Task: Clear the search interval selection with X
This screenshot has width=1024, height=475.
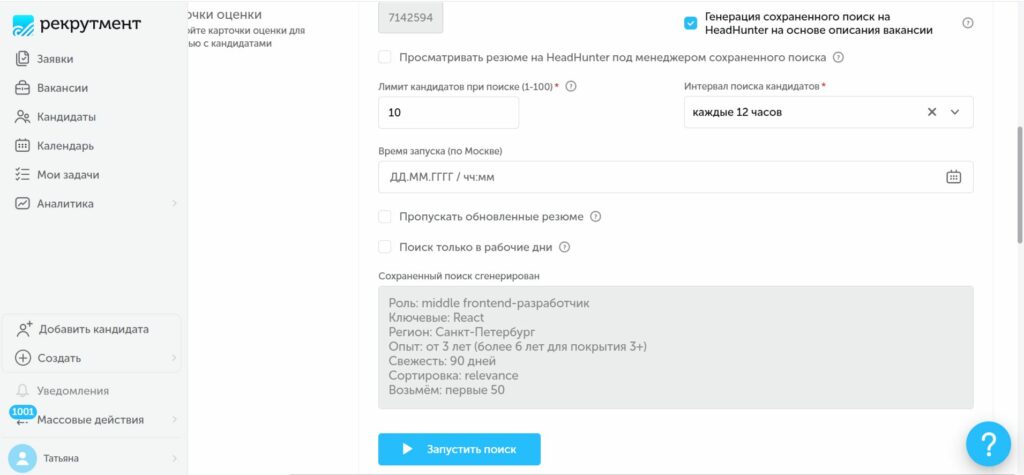Action: 932,112
